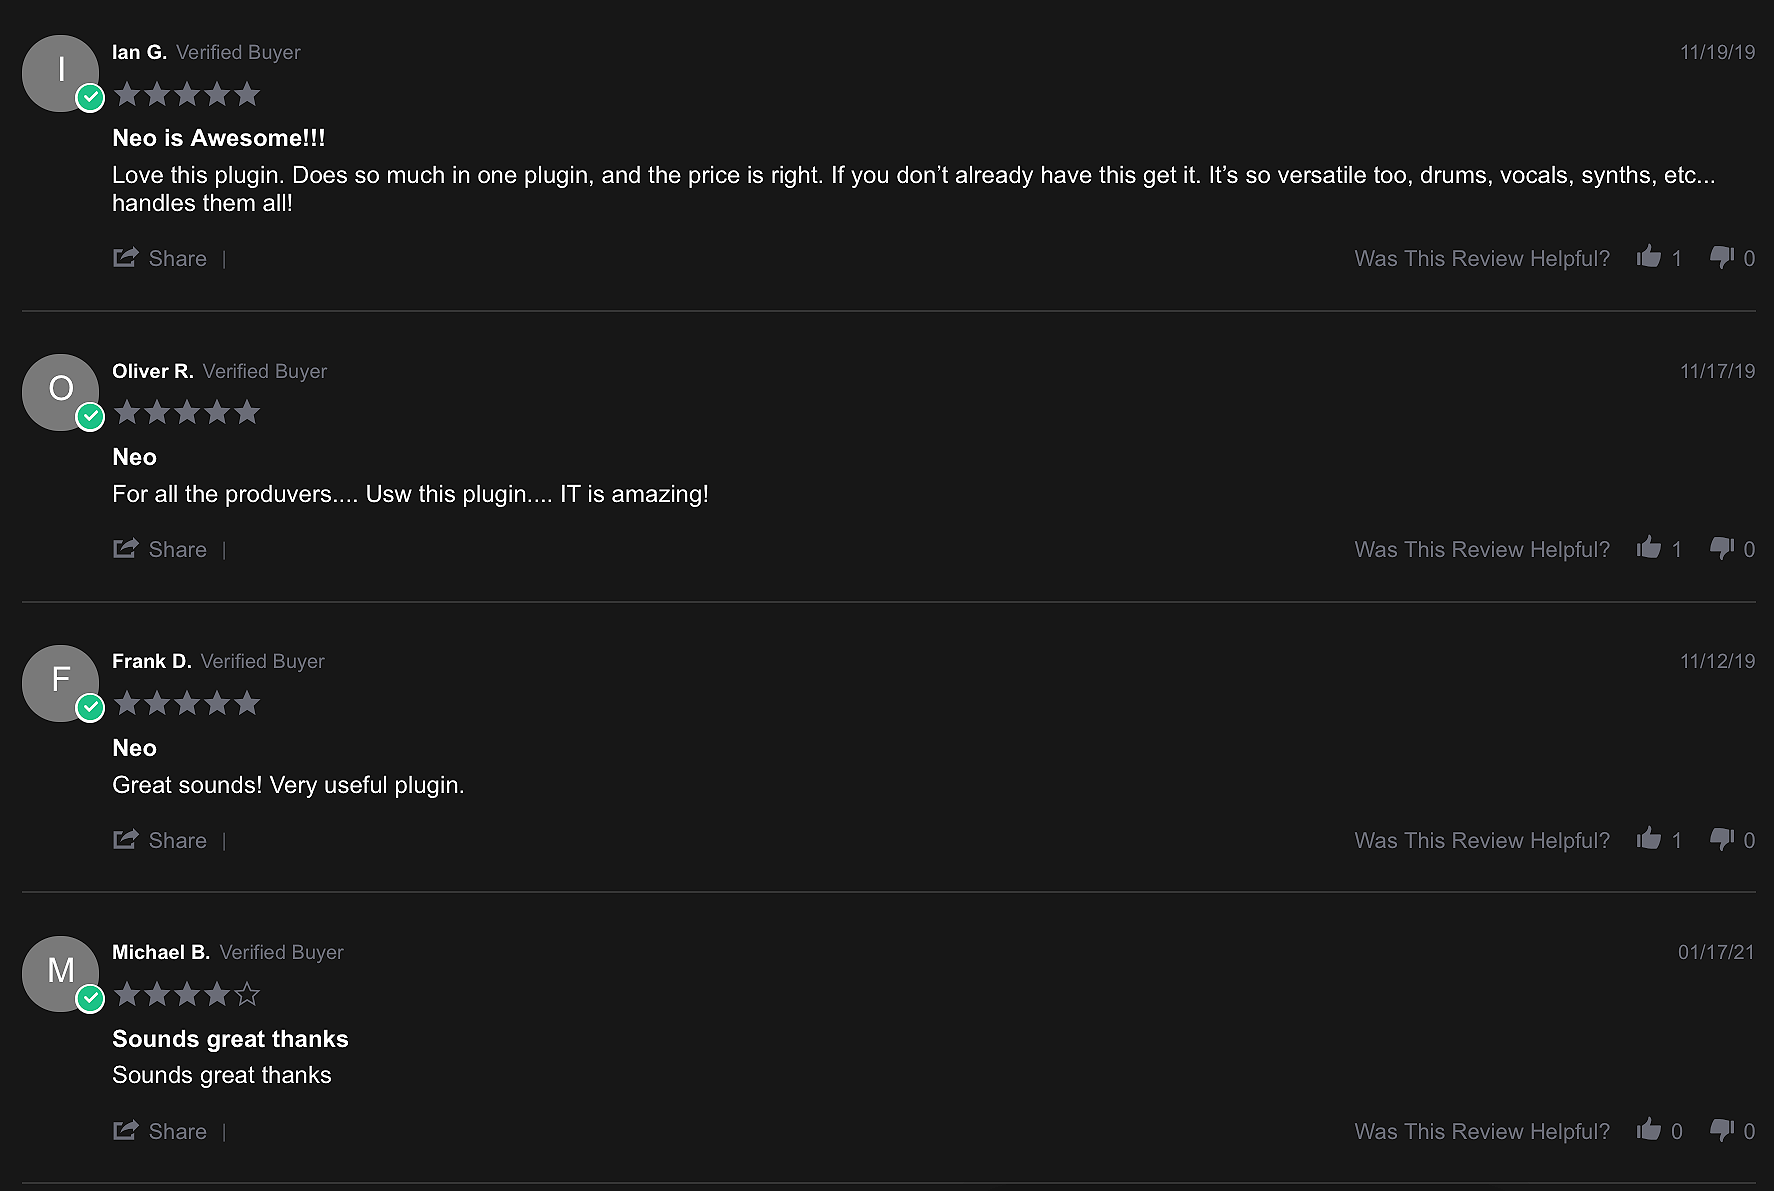Thumbs down Ian G.'s review
This screenshot has width=1774, height=1191.
coord(1722,258)
